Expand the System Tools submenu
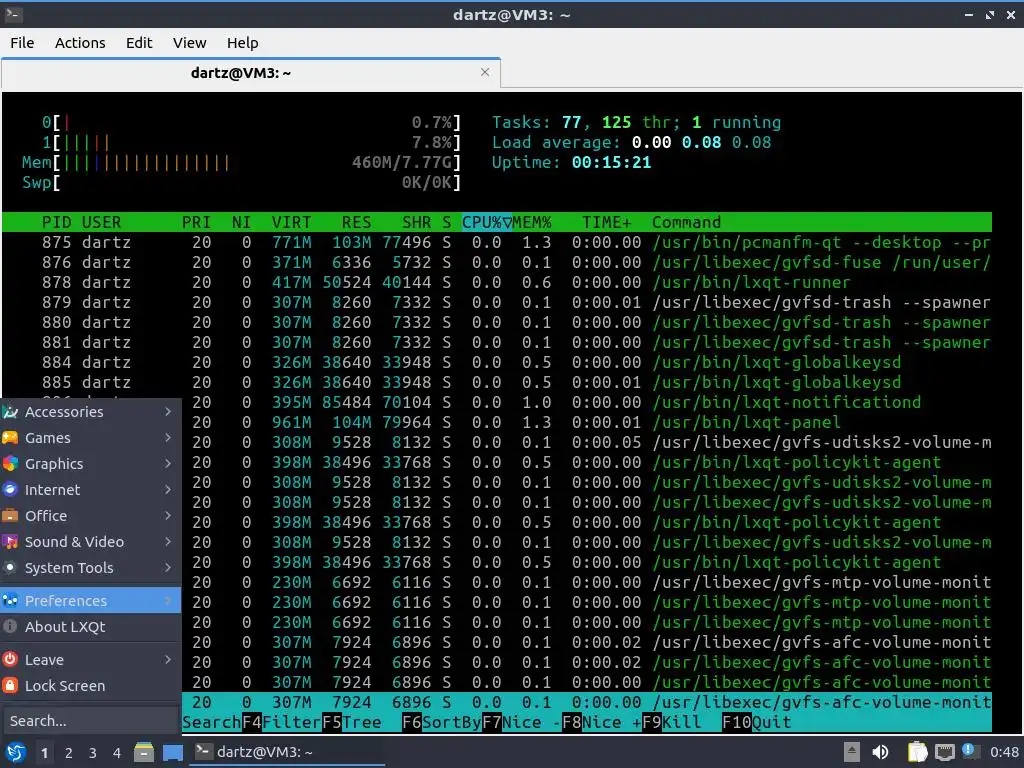Screen dimensions: 1024x768 [91, 568]
